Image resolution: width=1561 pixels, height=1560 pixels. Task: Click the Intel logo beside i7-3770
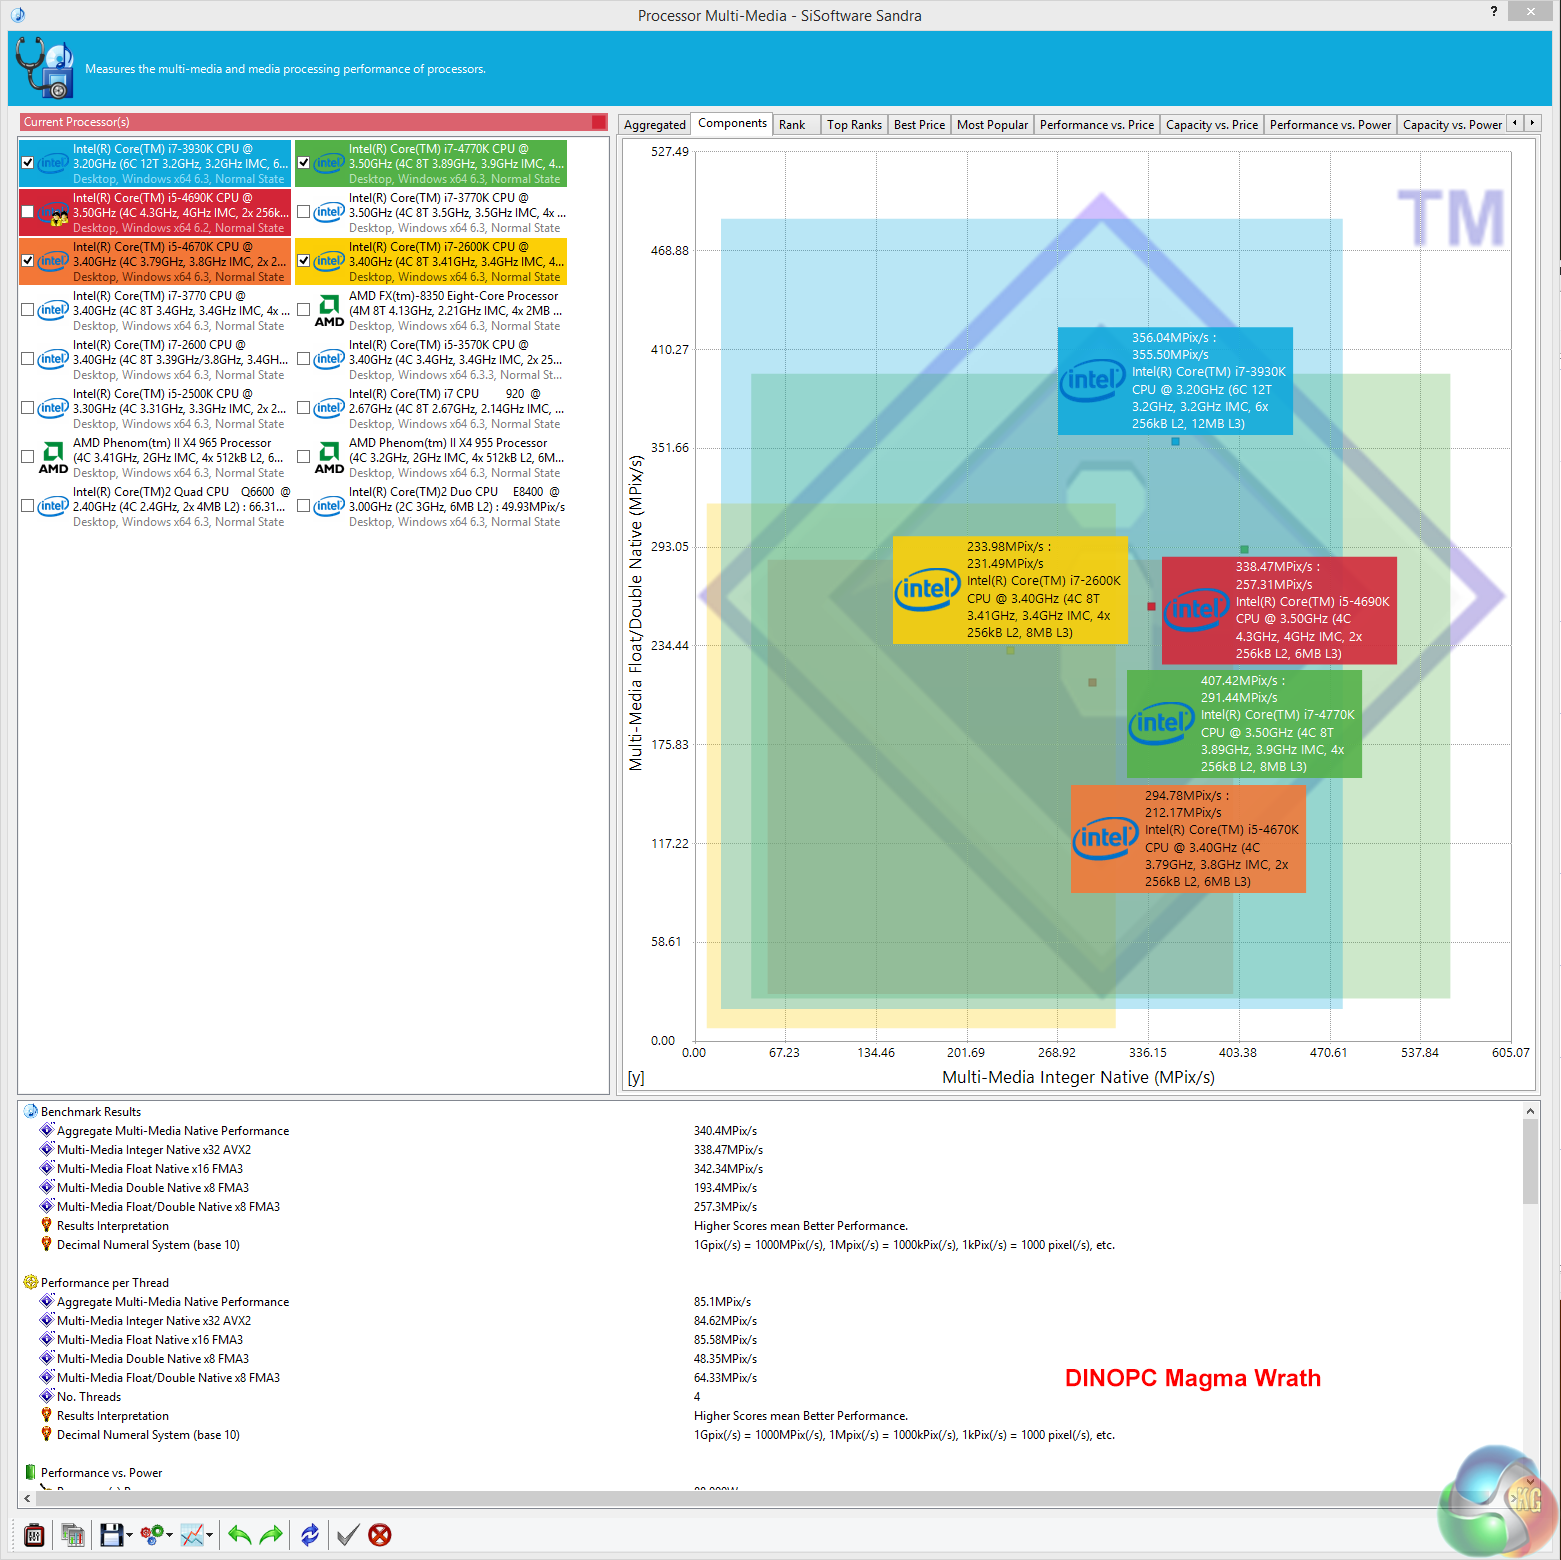(53, 310)
